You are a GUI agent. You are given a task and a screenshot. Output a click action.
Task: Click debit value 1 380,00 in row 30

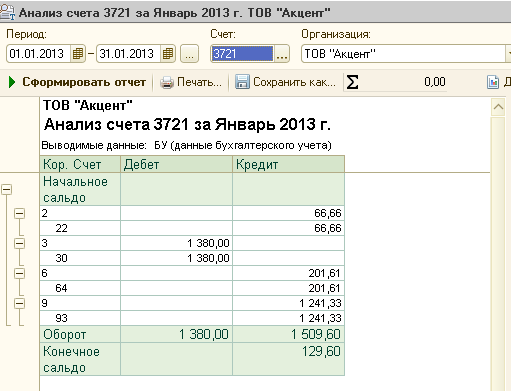(x=176, y=258)
